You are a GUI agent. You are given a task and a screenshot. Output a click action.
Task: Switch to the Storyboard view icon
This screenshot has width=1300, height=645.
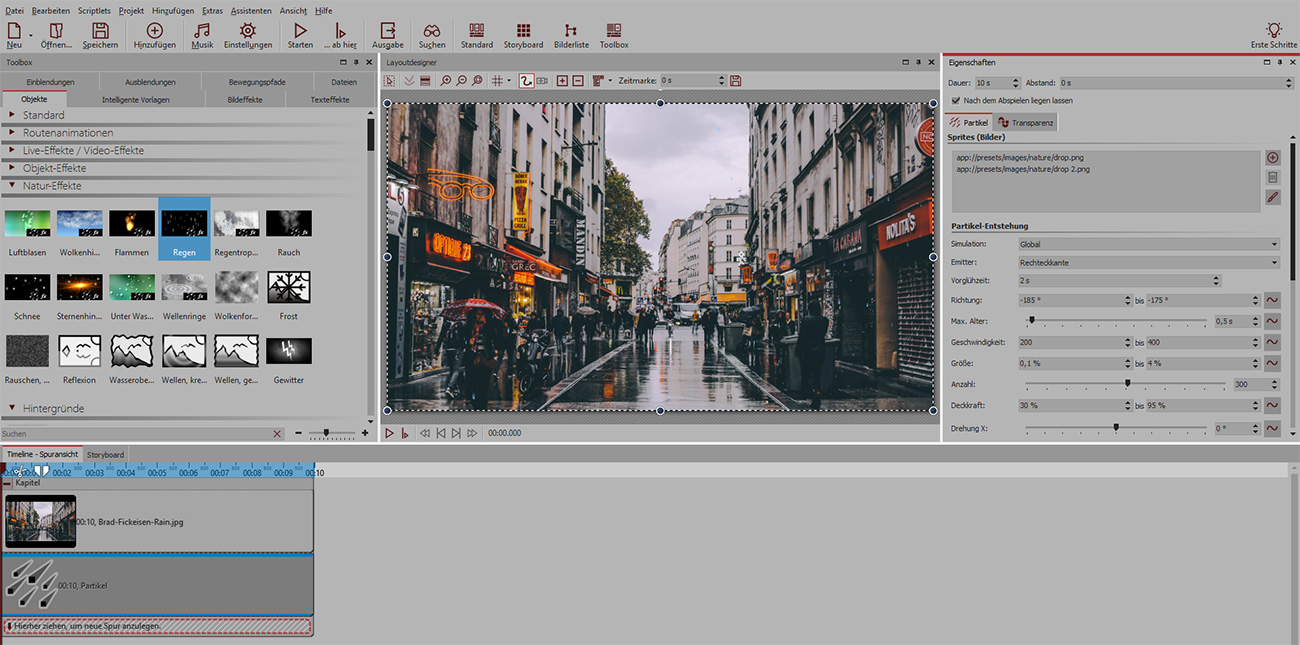tap(523, 32)
